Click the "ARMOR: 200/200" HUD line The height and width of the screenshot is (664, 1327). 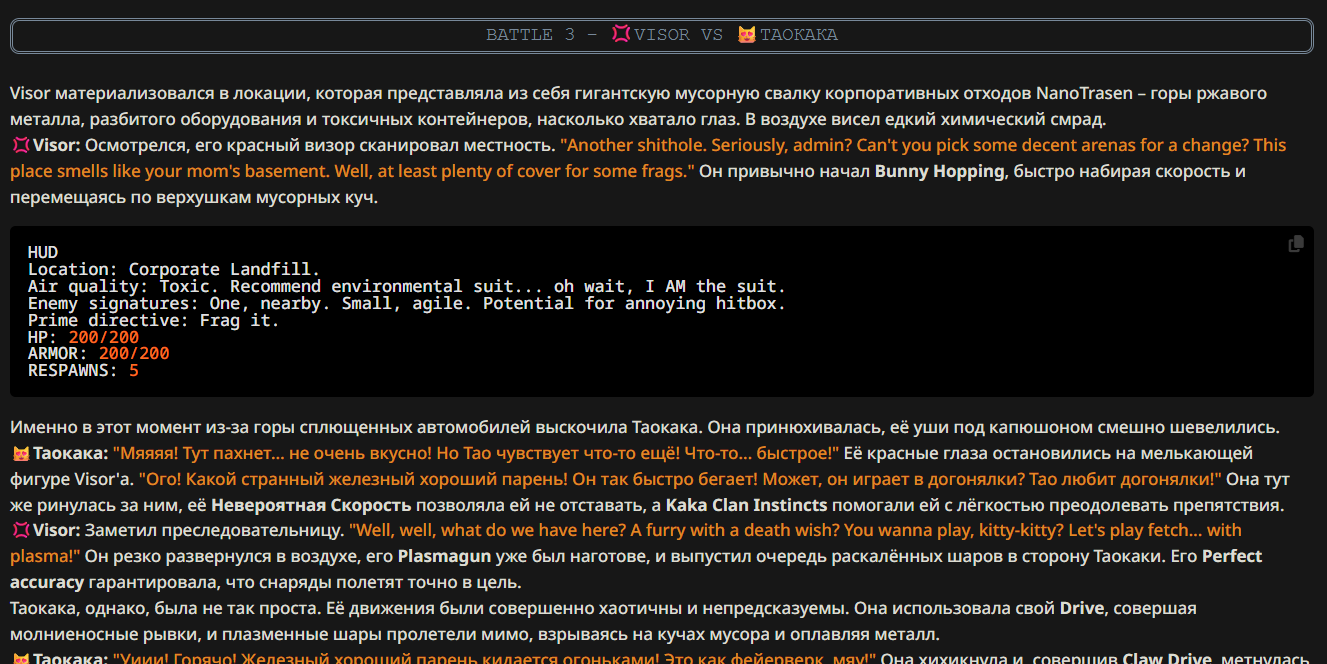coord(99,354)
